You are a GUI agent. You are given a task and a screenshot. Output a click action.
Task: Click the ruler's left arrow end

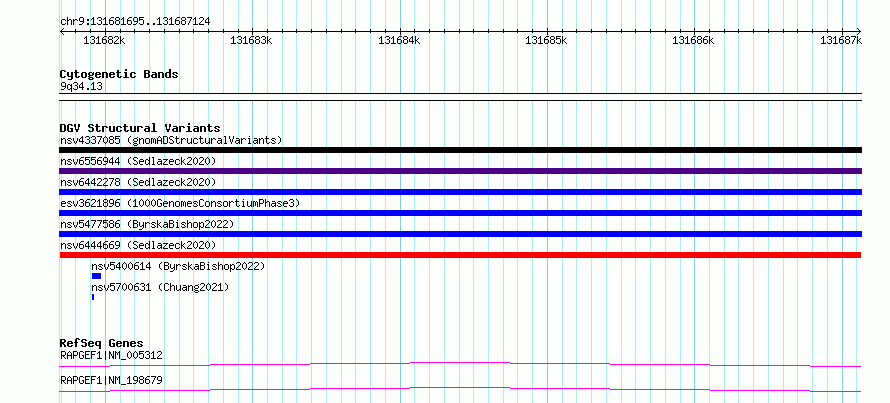pyautogui.click(x=62, y=31)
